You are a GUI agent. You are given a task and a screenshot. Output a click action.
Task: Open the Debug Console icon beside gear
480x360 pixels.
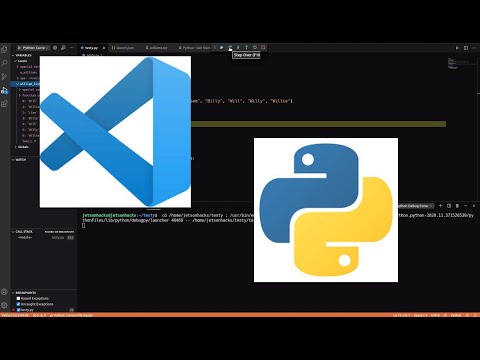coord(63,48)
